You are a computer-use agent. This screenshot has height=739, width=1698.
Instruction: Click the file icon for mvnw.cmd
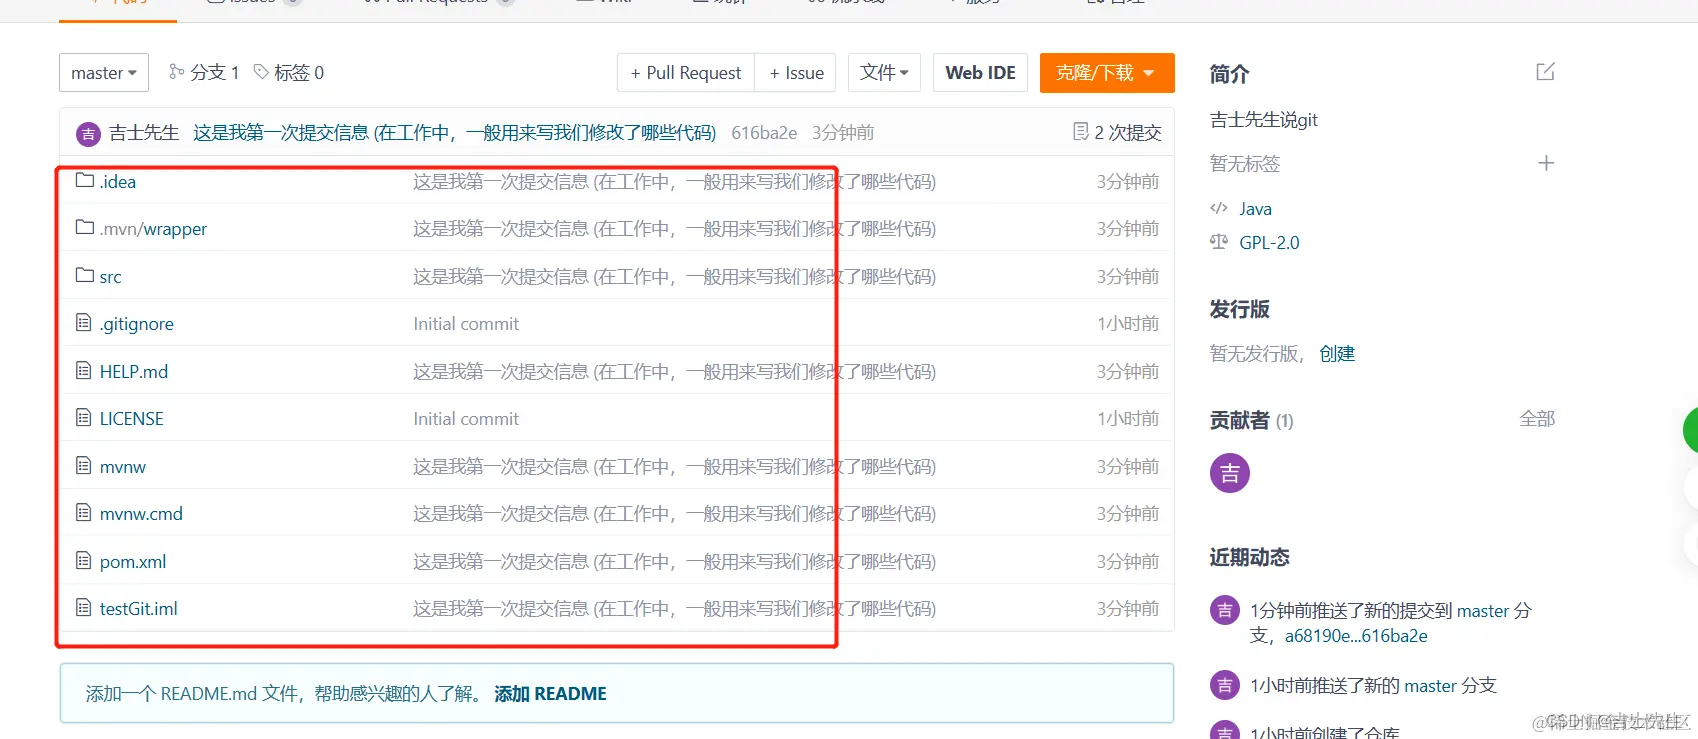pos(84,512)
